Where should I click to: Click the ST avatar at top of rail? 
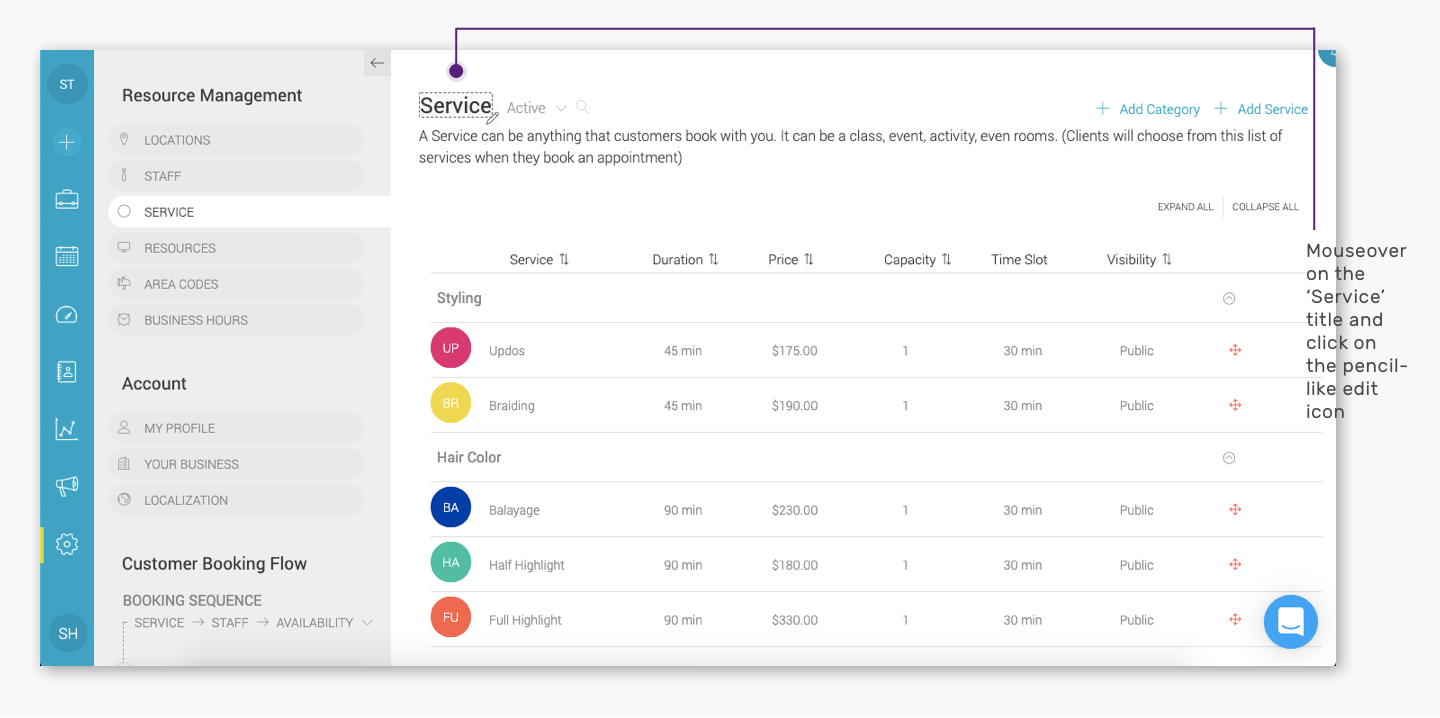click(67, 84)
